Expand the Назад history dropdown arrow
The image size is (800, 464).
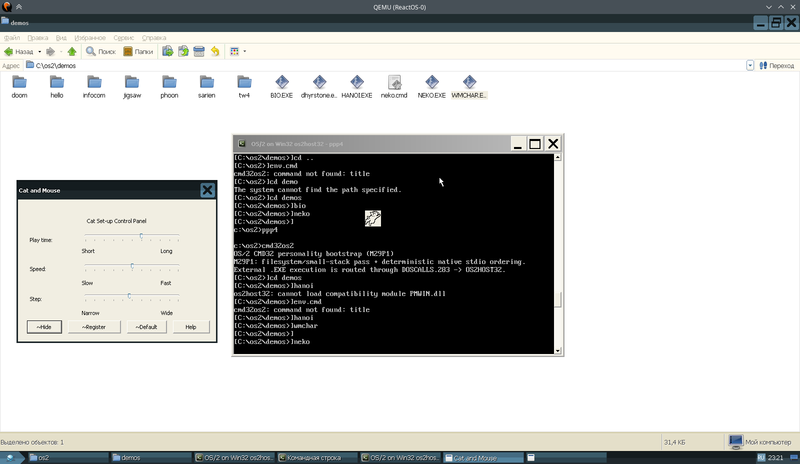click(40, 52)
